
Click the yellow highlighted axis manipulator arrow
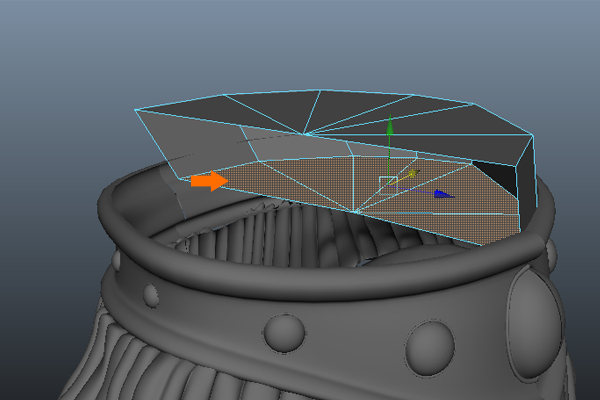pyautogui.click(x=414, y=174)
